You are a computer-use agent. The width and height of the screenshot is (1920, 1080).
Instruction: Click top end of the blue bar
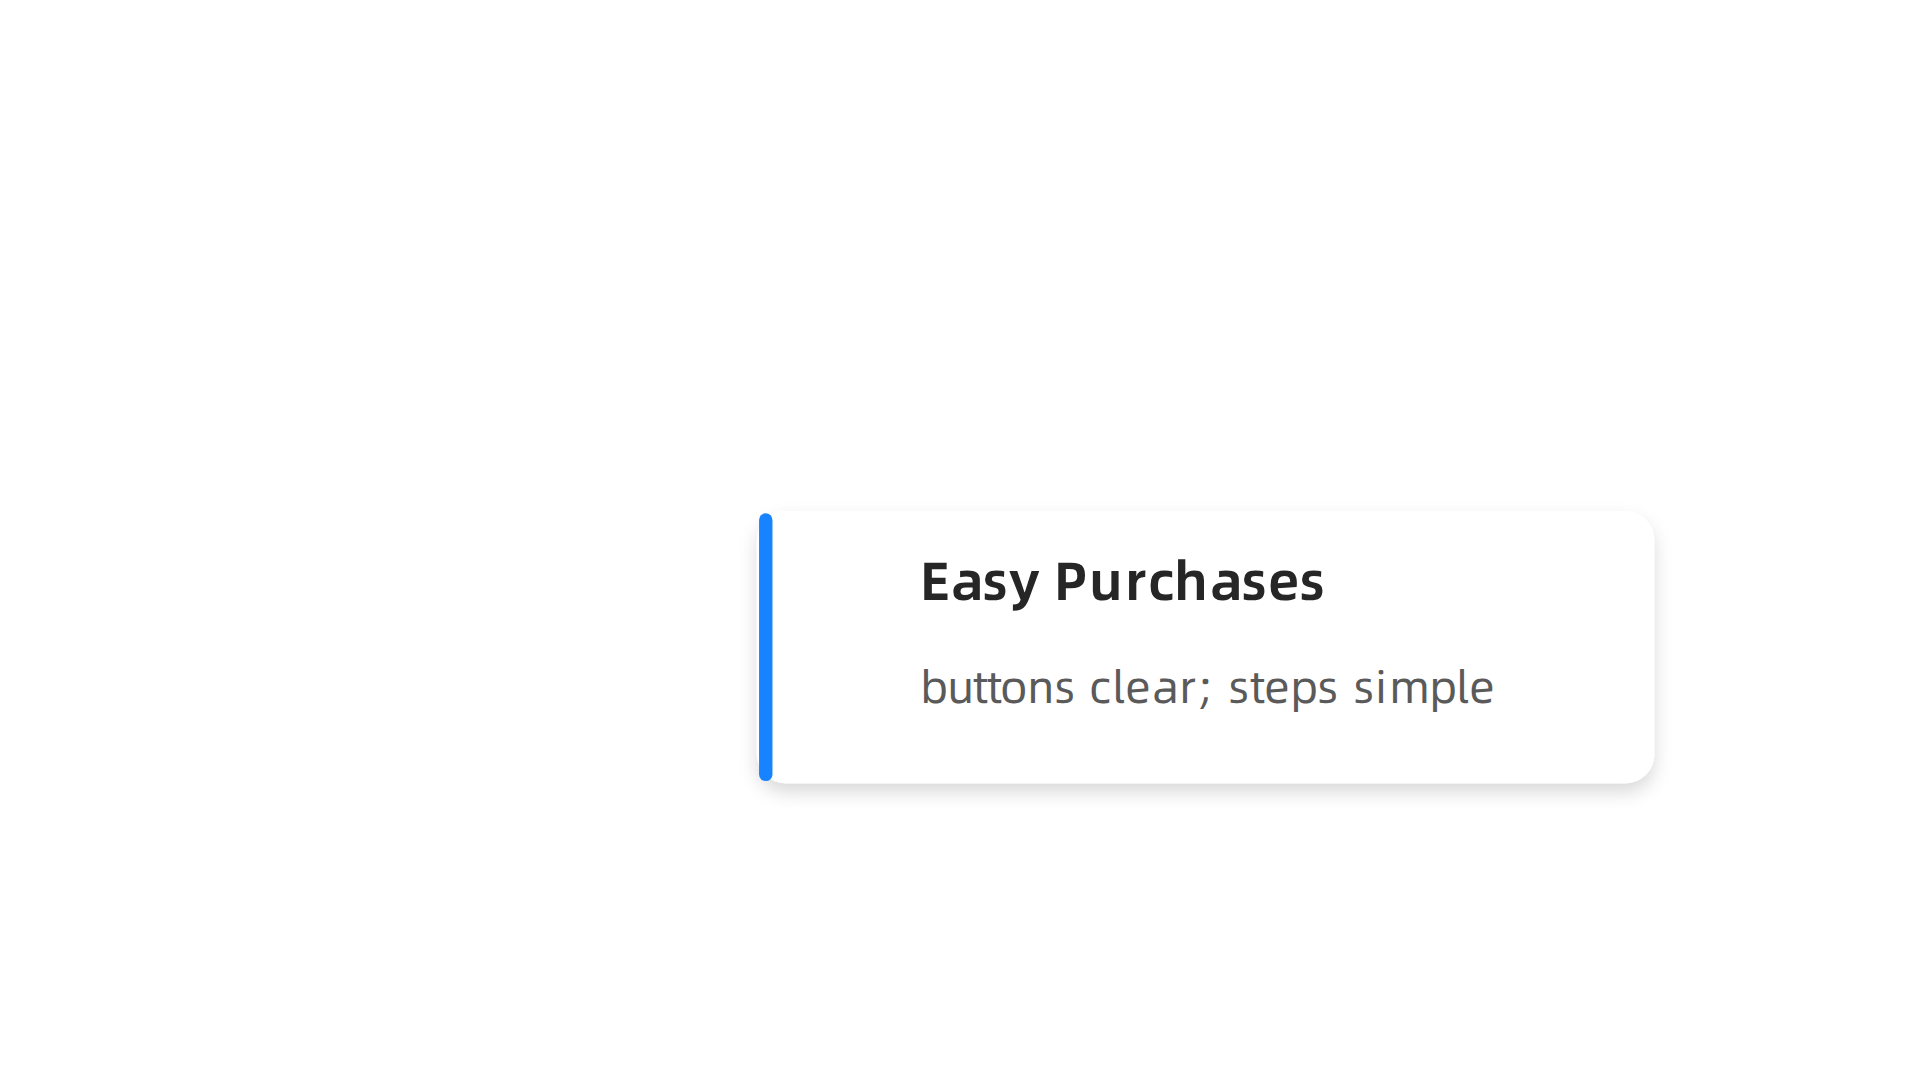click(766, 520)
